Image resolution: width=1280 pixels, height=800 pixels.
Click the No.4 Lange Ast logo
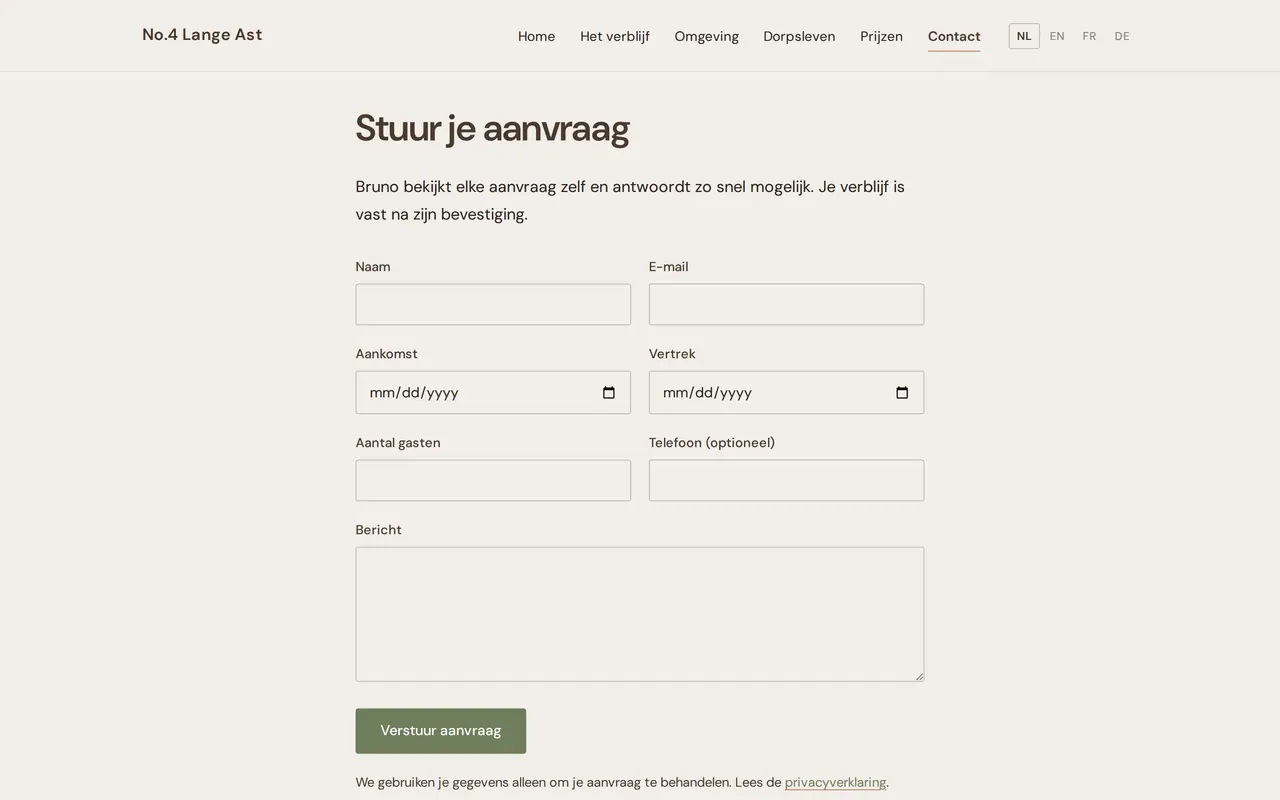pyautogui.click(x=202, y=35)
